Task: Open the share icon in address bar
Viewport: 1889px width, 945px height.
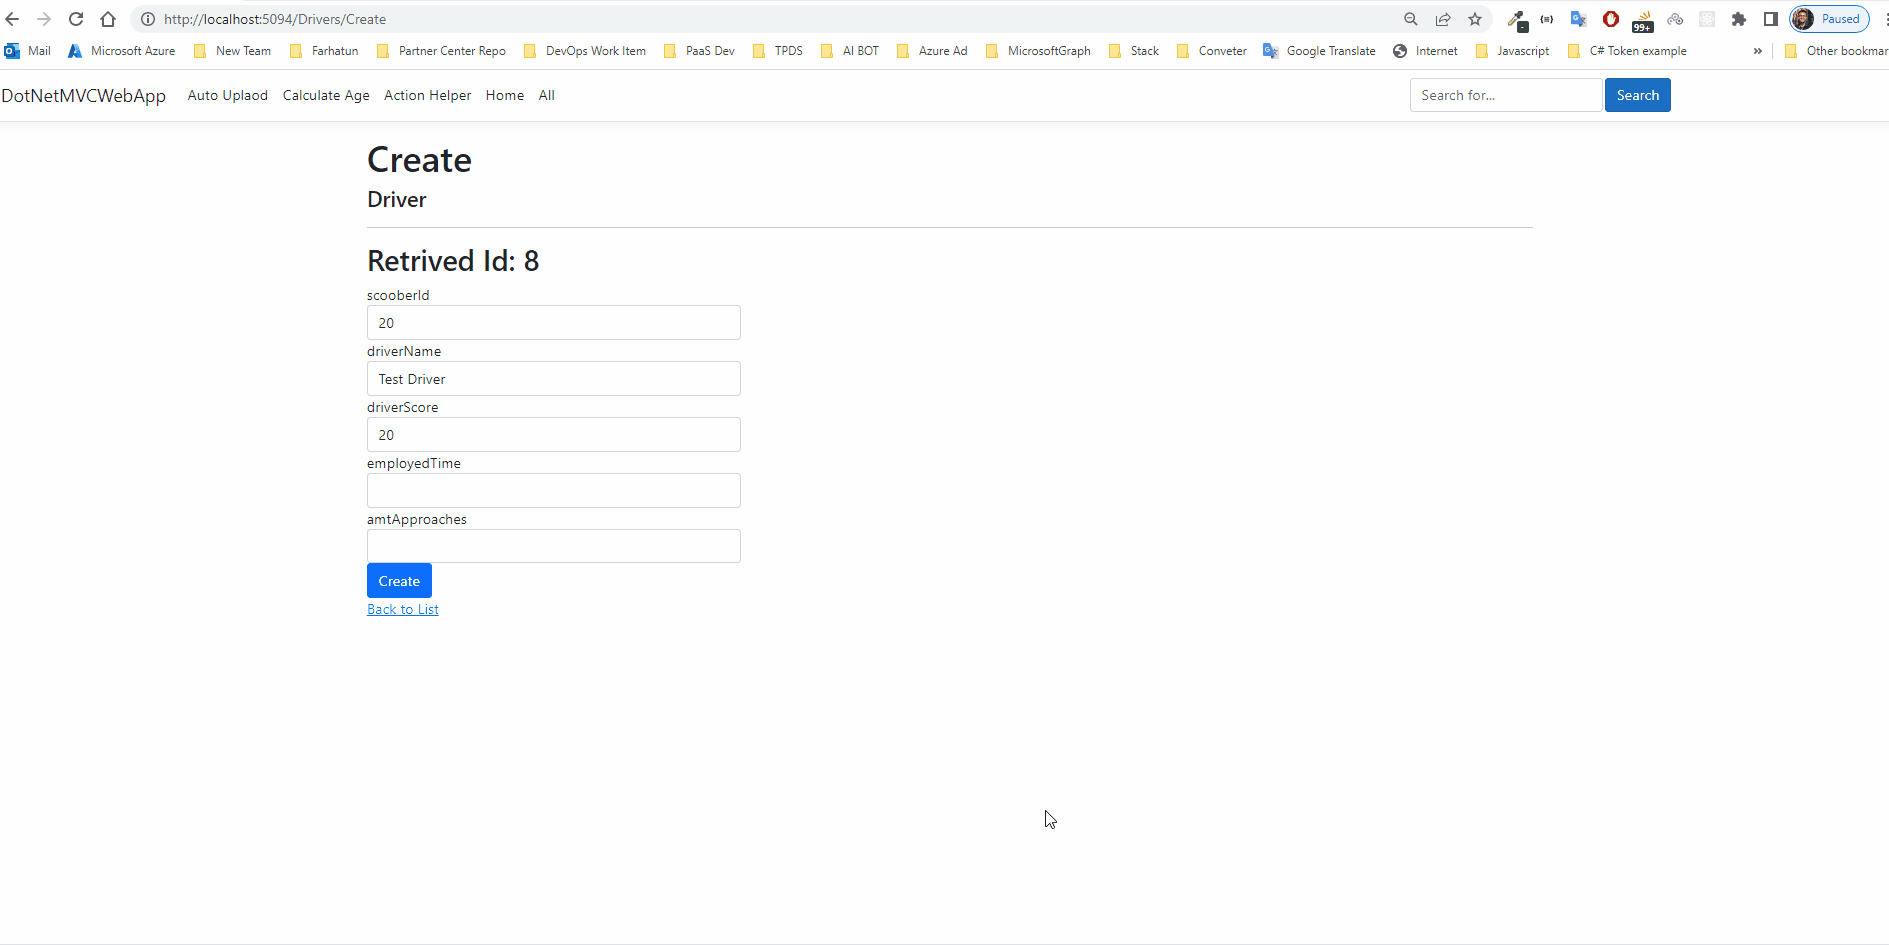Action: coord(1443,19)
